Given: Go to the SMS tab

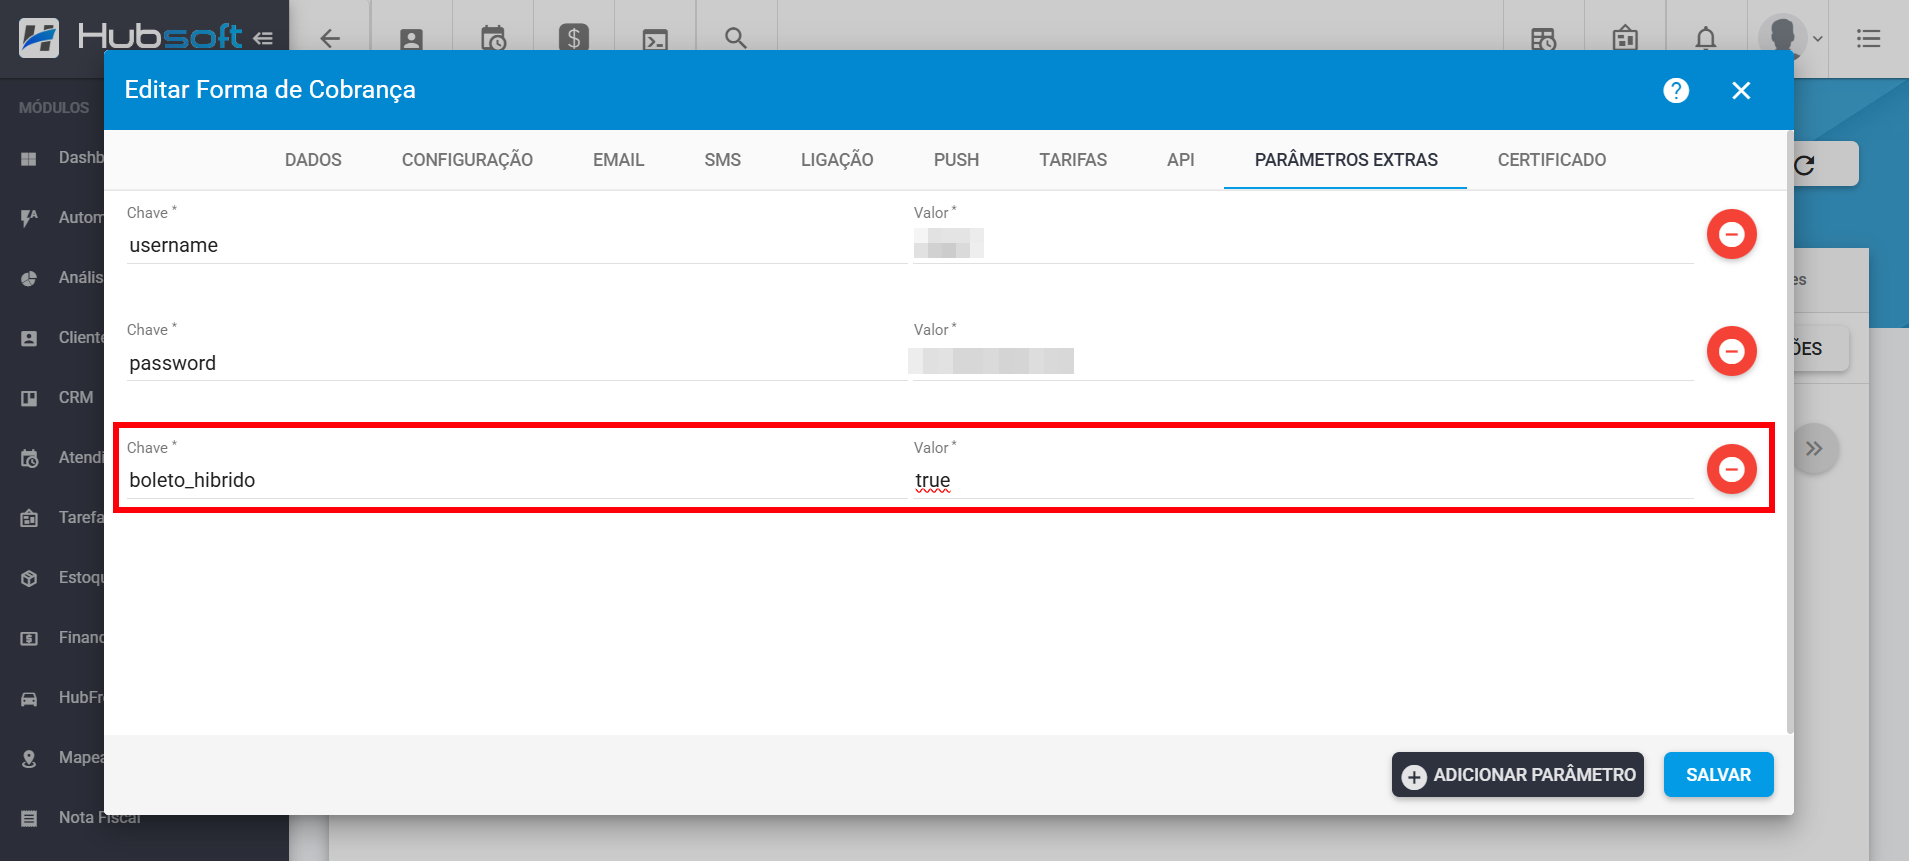Looking at the screenshot, I should coord(722,160).
